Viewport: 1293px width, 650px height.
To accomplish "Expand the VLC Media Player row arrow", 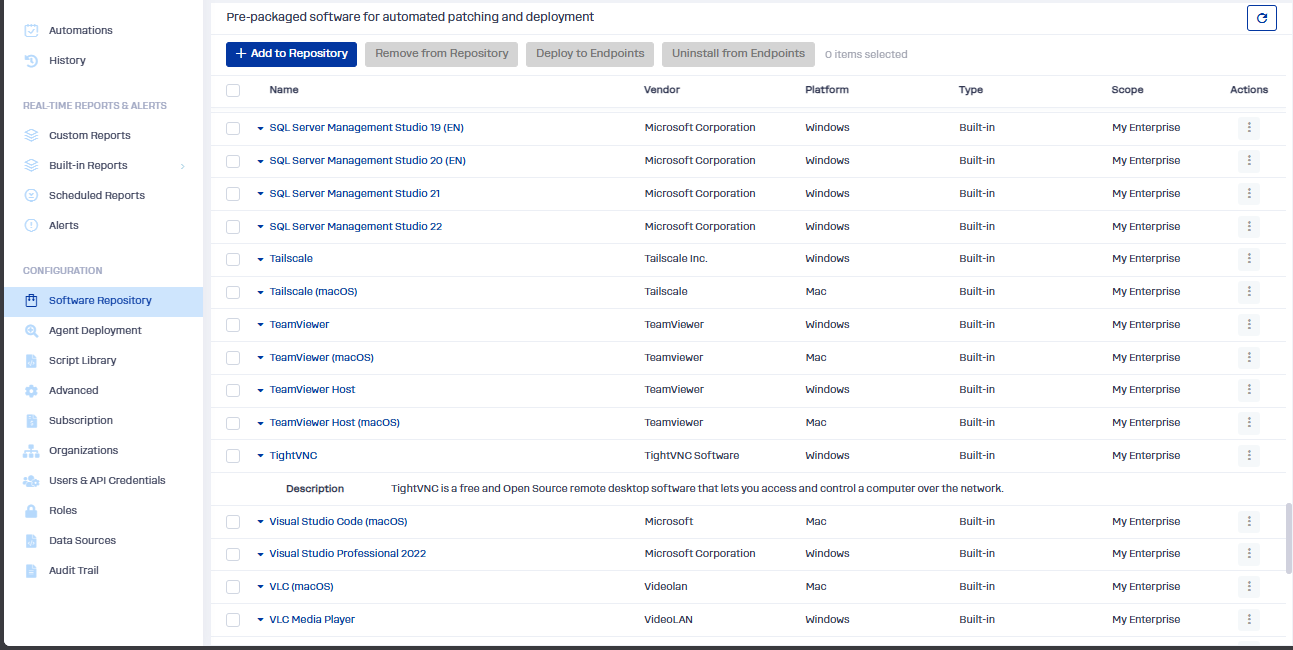I will (261, 620).
